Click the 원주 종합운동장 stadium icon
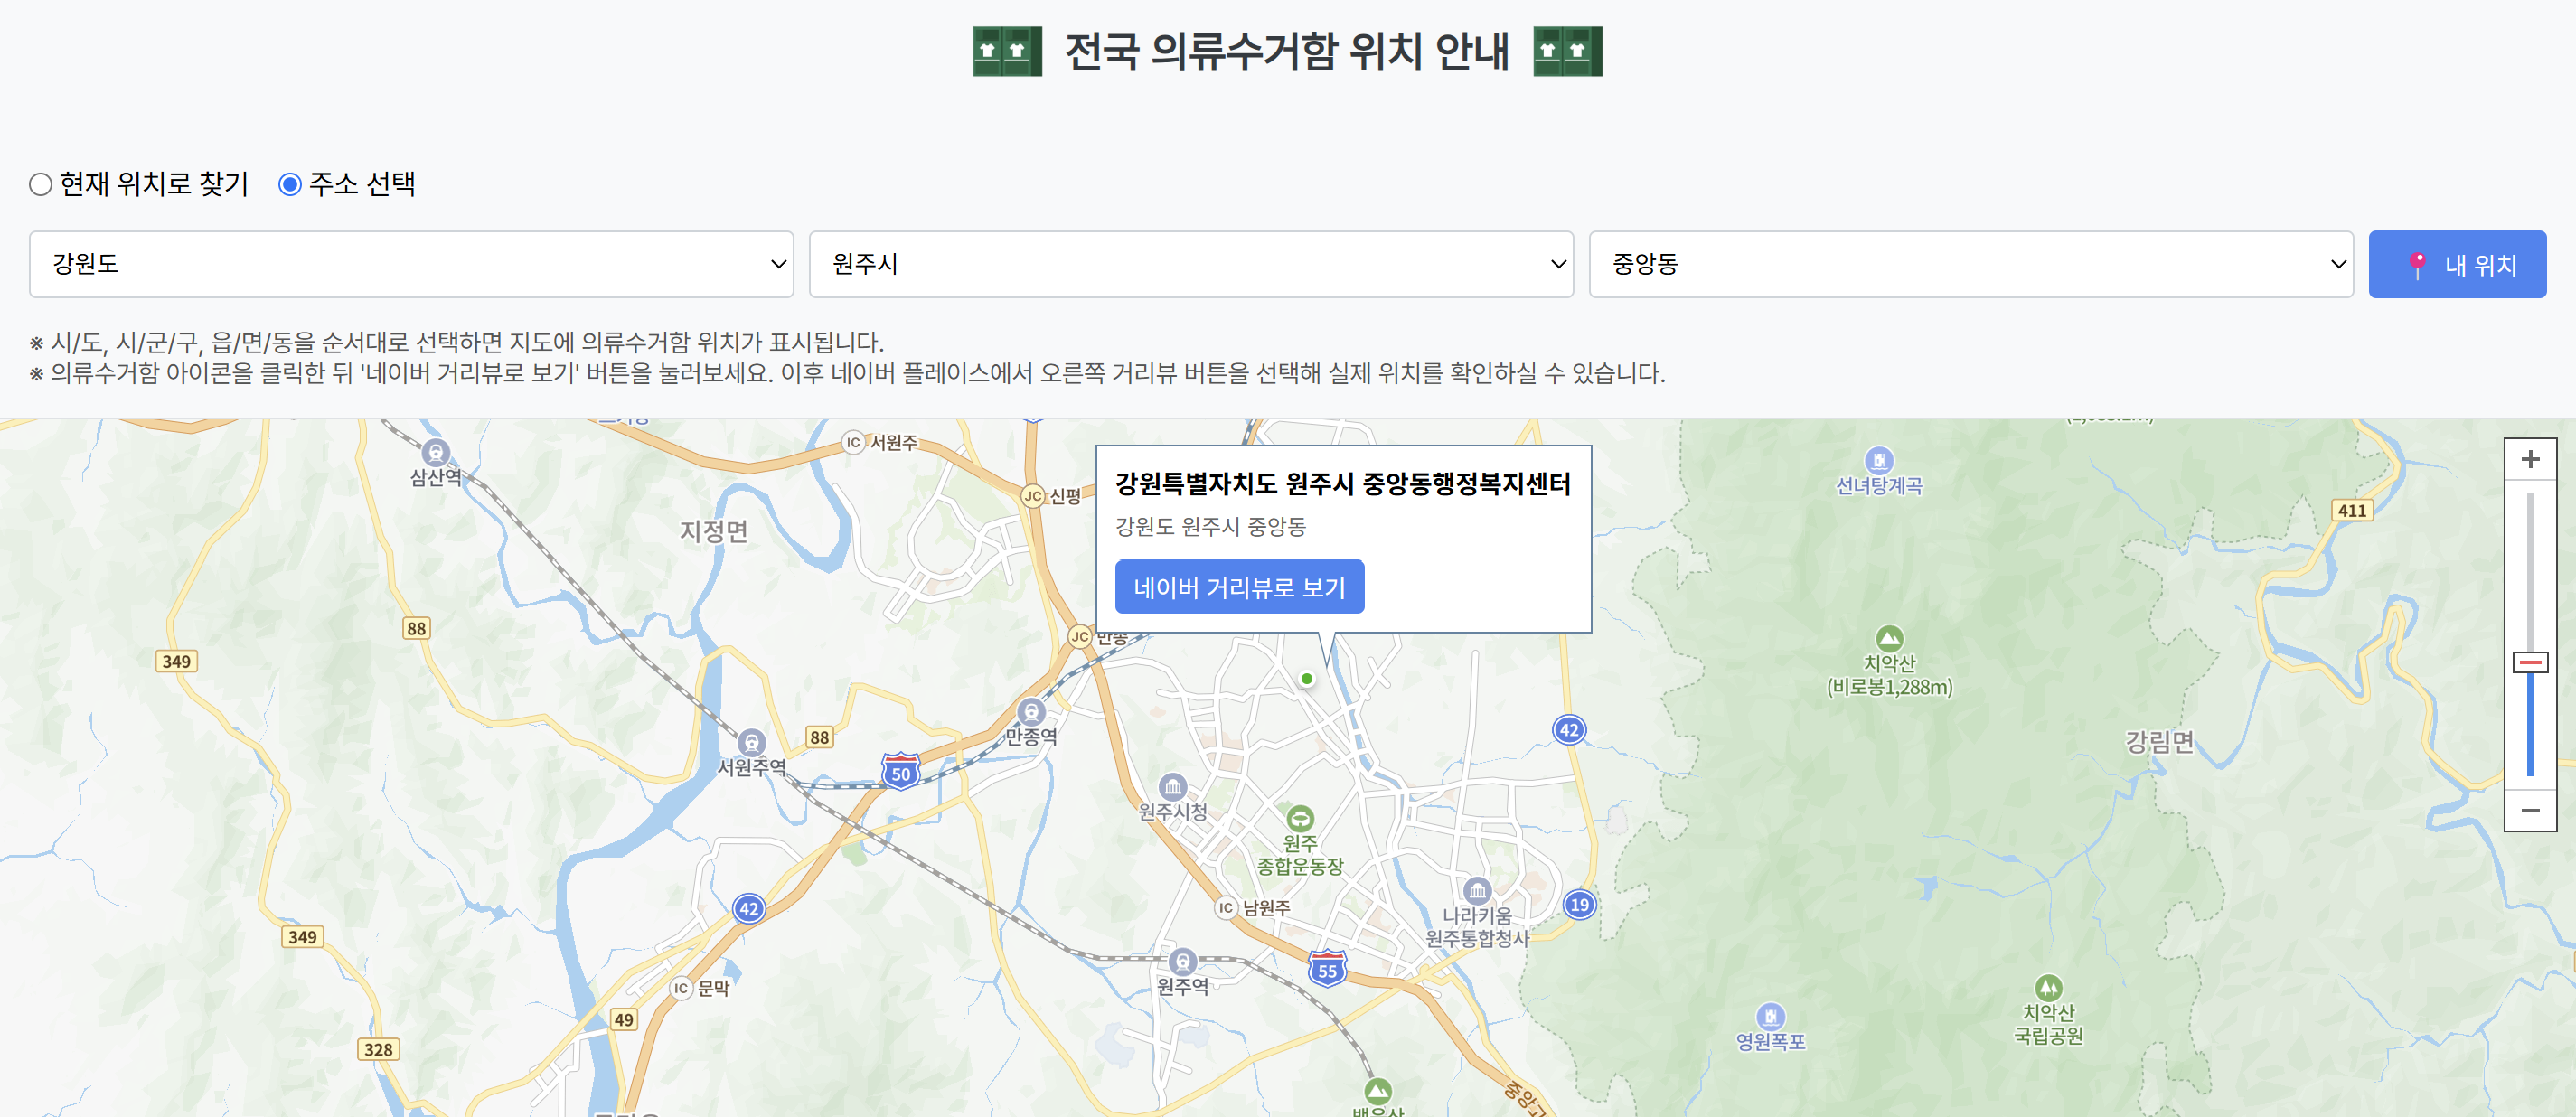This screenshot has width=2576, height=1117. 1299,818
